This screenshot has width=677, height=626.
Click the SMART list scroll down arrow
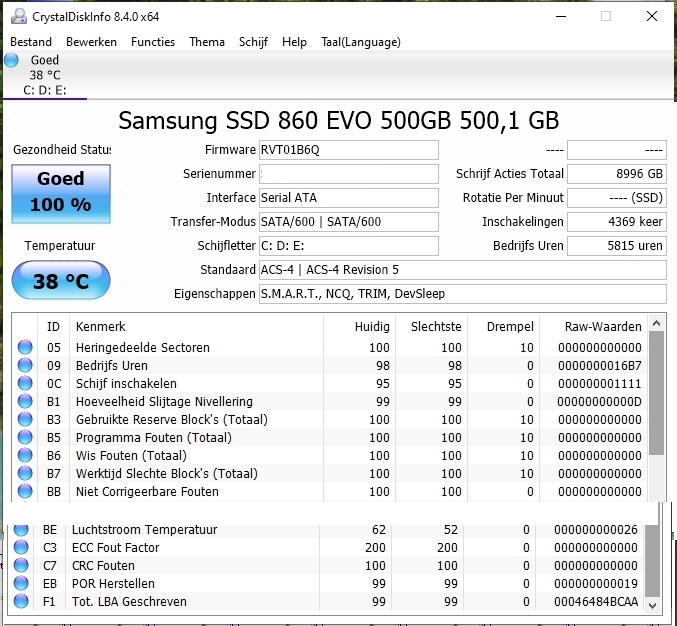click(653, 605)
